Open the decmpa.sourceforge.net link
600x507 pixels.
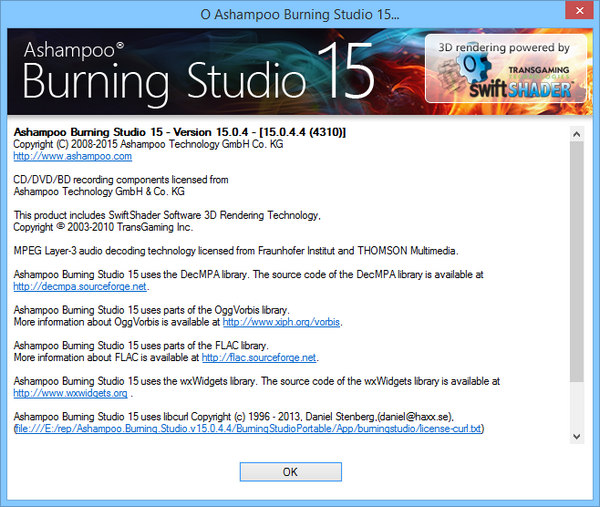point(81,286)
